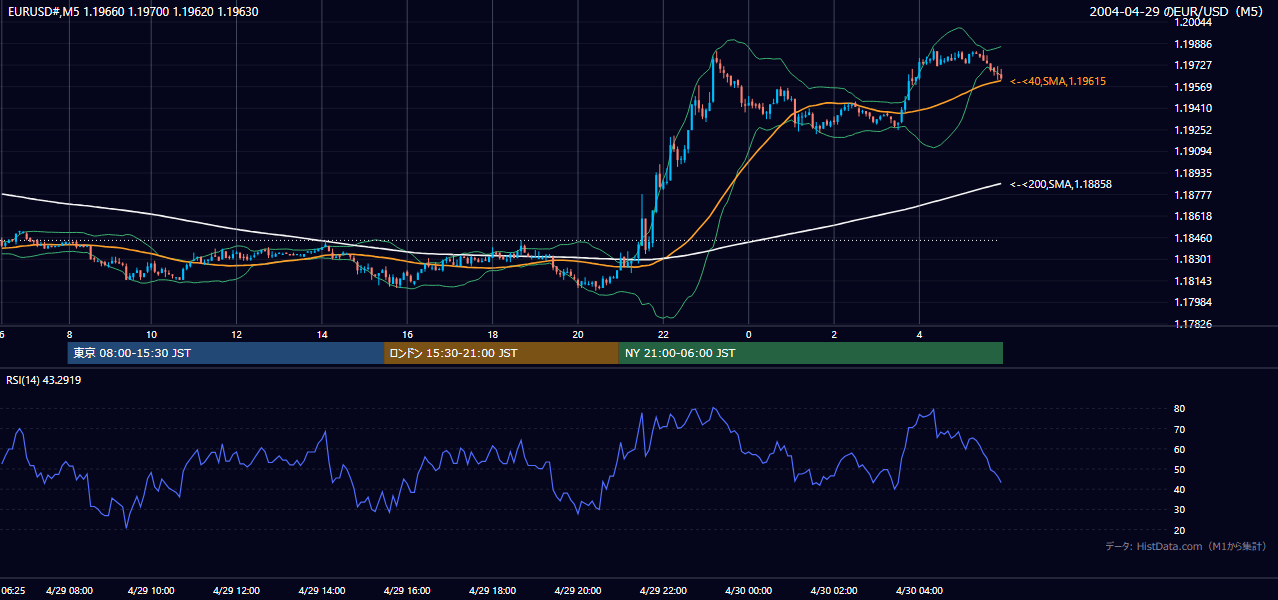The image size is (1278, 600).
Task: Open the HistData.com data source credit
Action: 1186,546
